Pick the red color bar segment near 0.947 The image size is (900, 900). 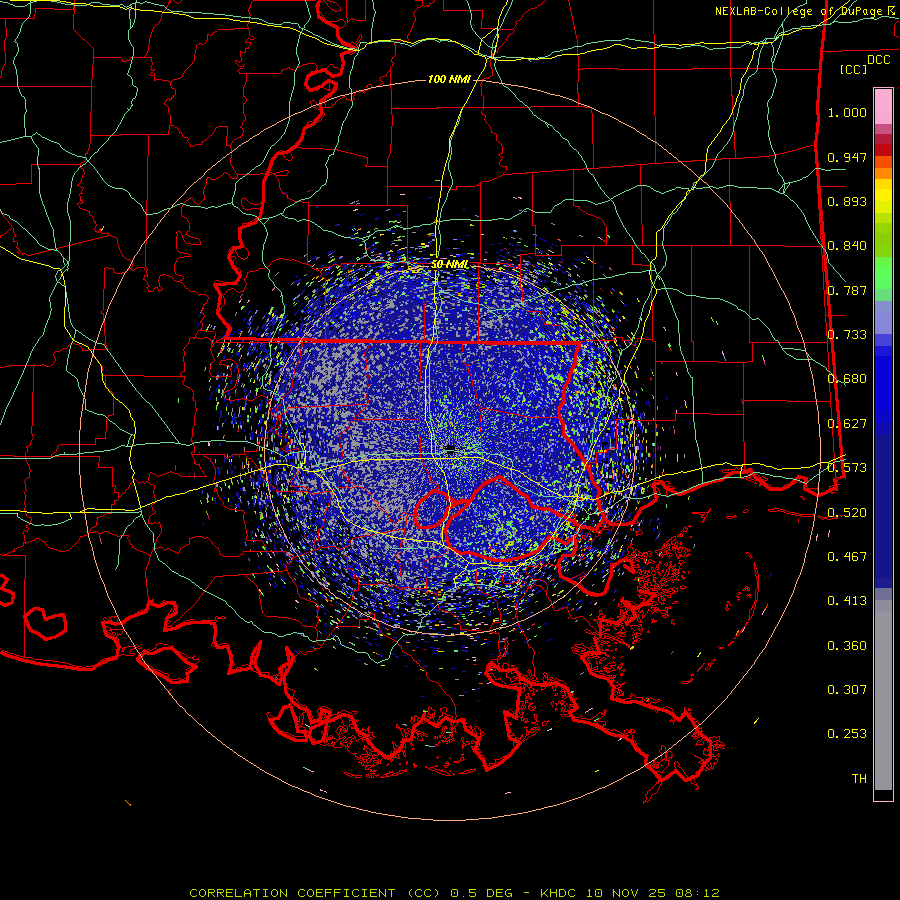pyautogui.click(x=883, y=149)
